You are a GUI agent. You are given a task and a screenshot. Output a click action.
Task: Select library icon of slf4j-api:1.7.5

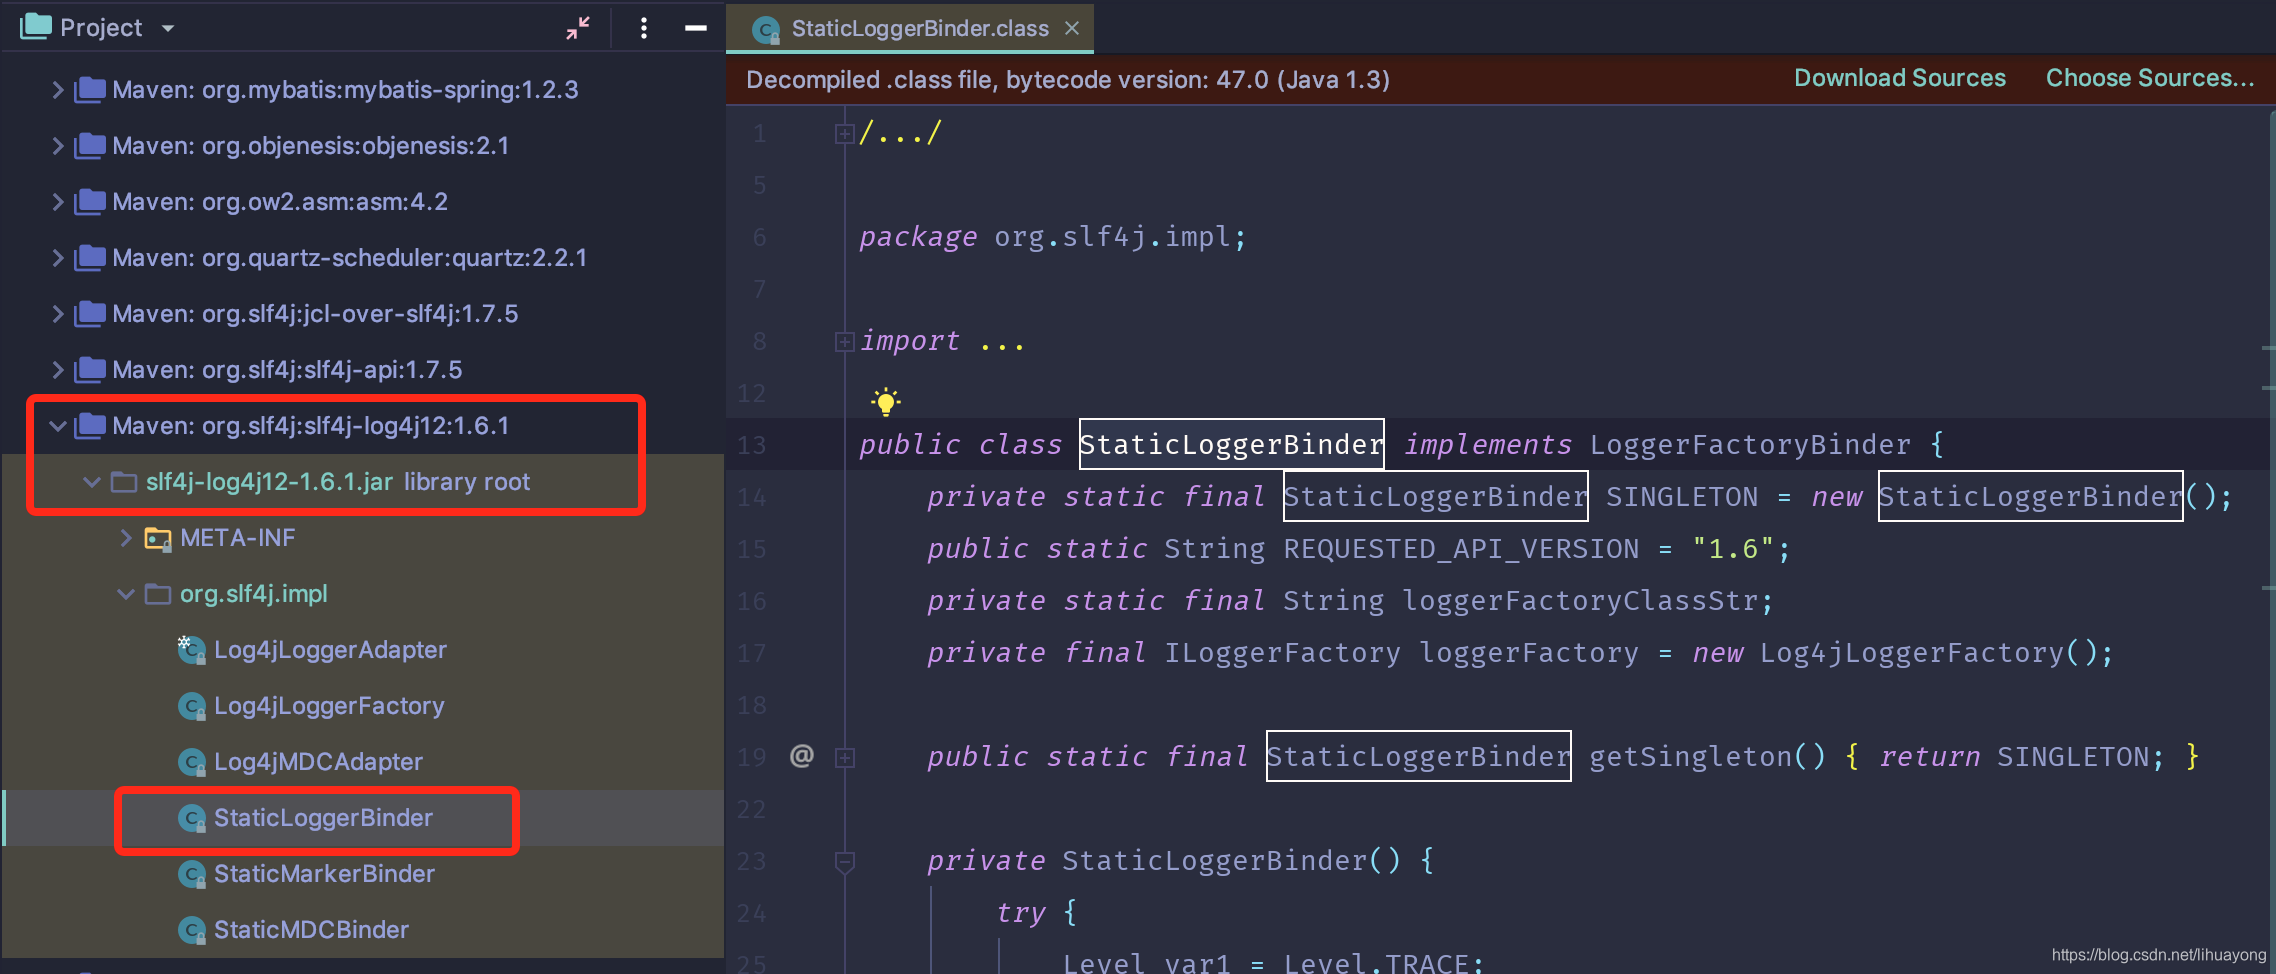click(90, 369)
